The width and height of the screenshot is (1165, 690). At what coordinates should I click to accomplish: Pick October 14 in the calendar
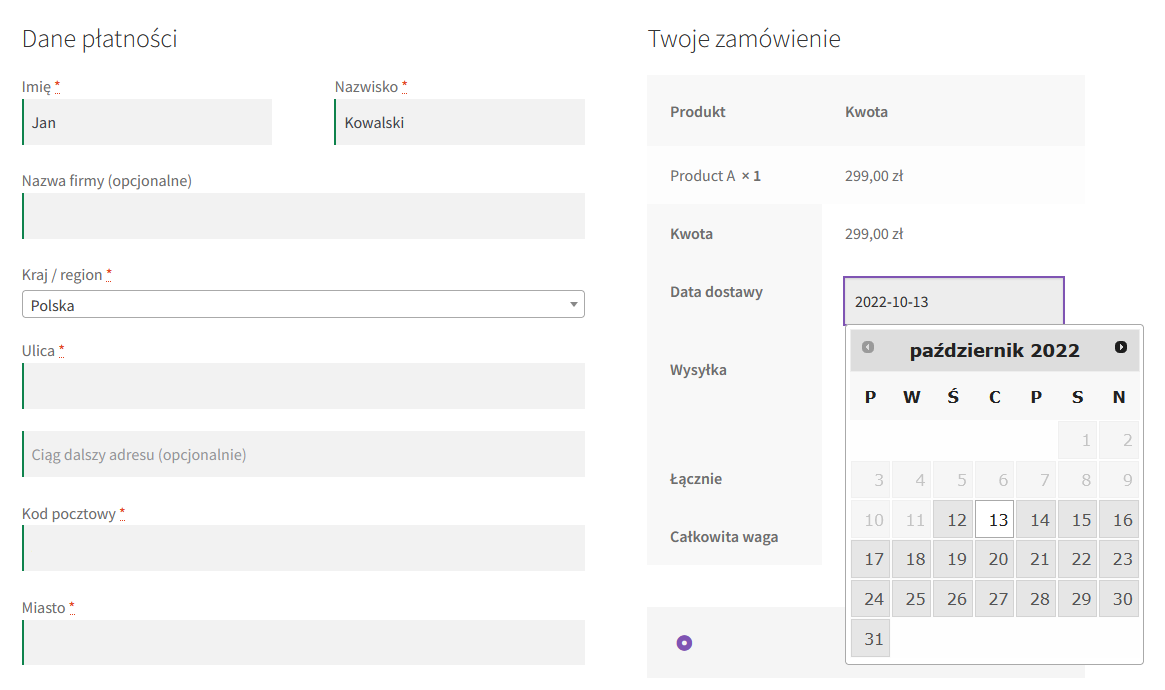click(1040, 520)
